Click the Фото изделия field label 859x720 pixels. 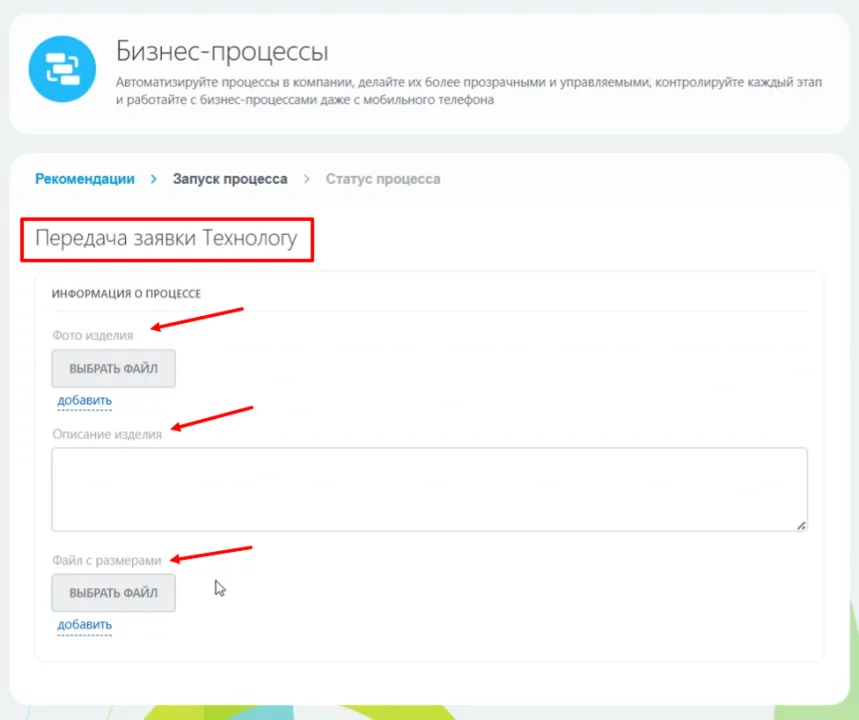point(93,335)
